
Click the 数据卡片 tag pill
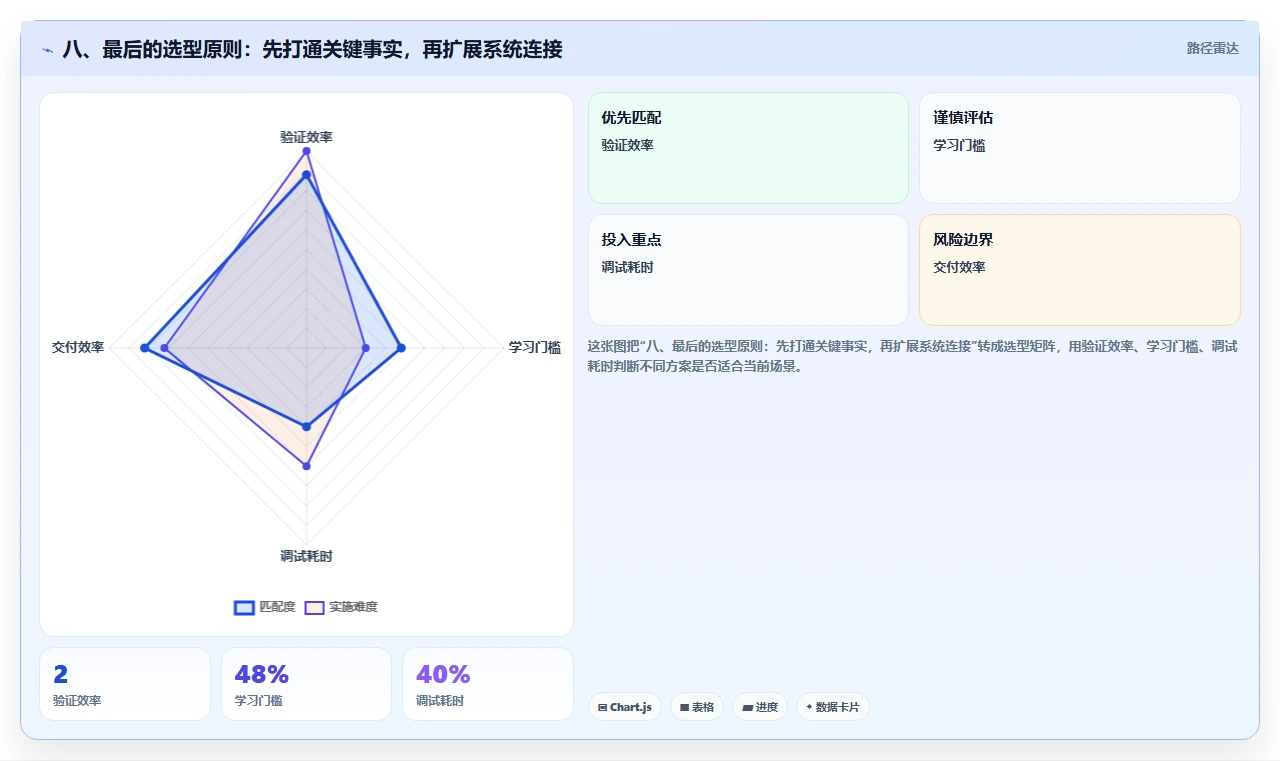click(833, 707)
